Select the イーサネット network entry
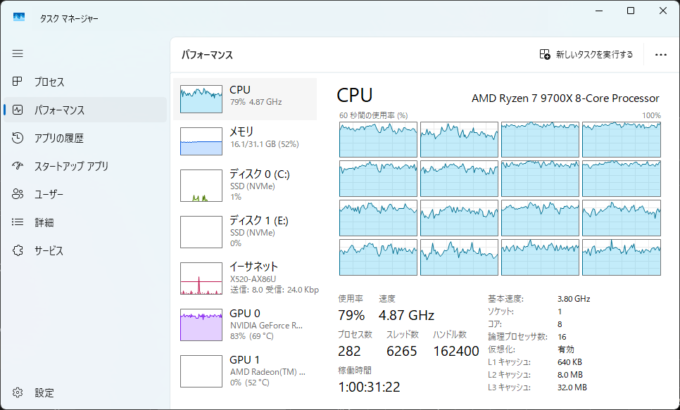The image size is (680, 410). [x=245, y=278]
